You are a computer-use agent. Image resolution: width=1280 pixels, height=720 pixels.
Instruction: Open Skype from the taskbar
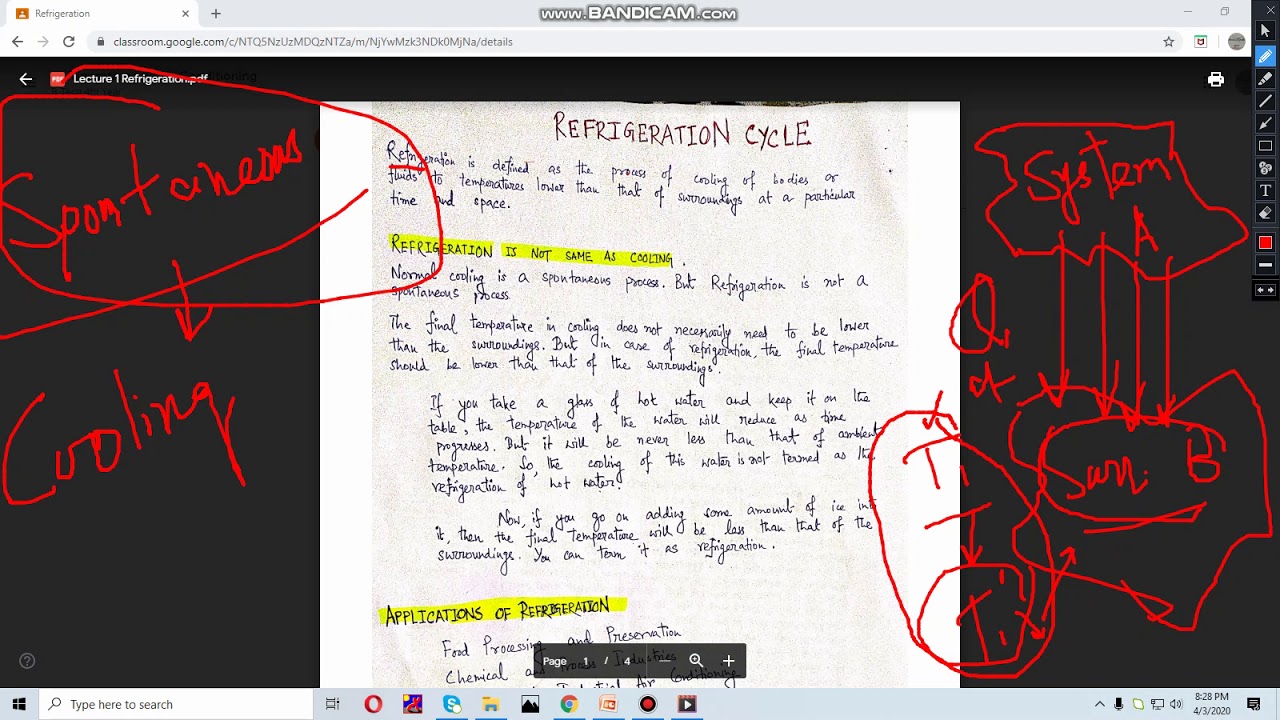pos(452,704)
